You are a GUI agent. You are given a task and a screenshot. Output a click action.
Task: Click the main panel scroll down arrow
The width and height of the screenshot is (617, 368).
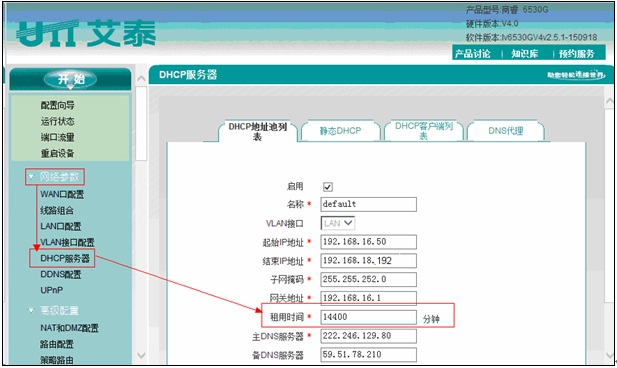[610, 356]
